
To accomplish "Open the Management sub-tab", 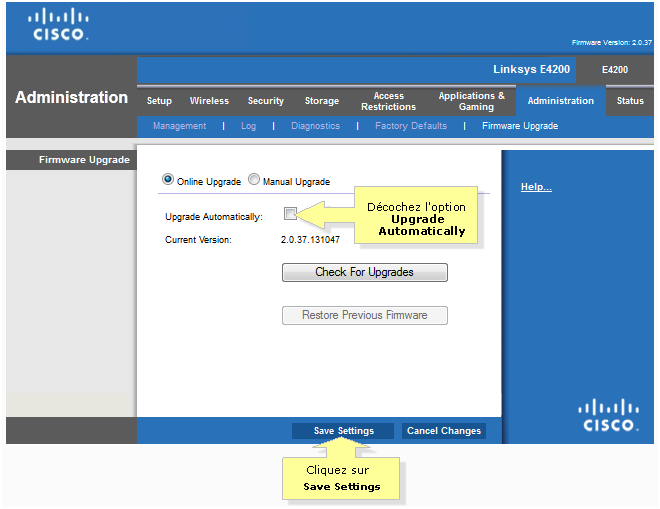I will (x=179, y=126).
